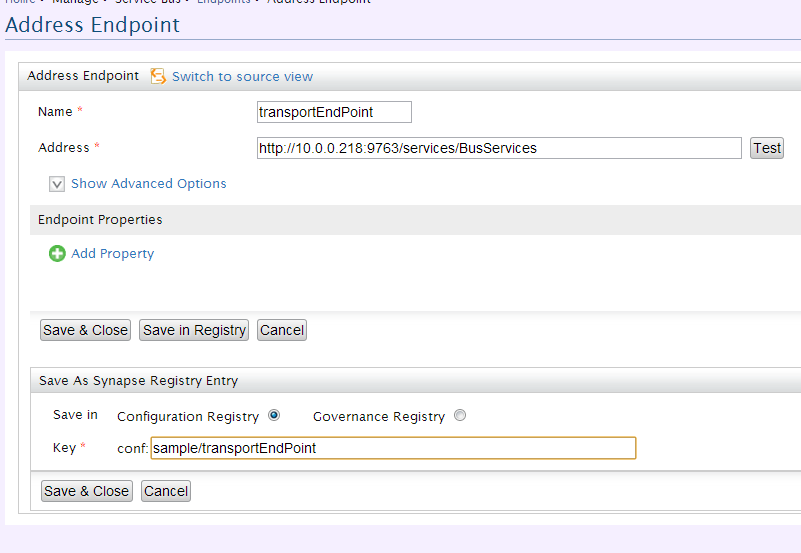Click the green plus Add Property icon

click(x=57, y=253)
